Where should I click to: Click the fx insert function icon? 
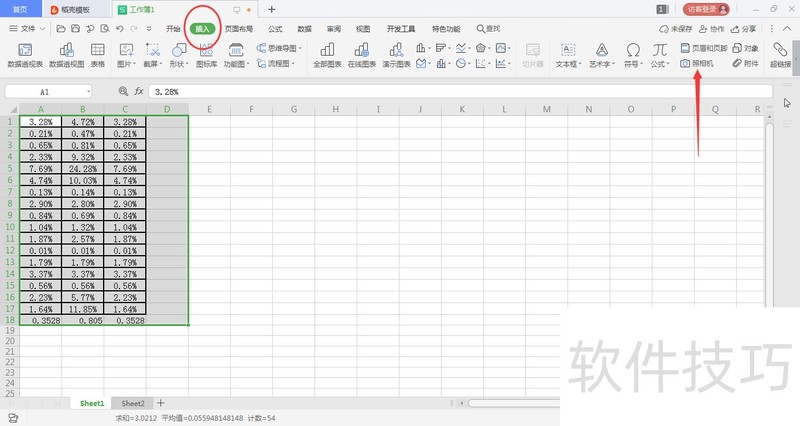(x=139, y=91)
